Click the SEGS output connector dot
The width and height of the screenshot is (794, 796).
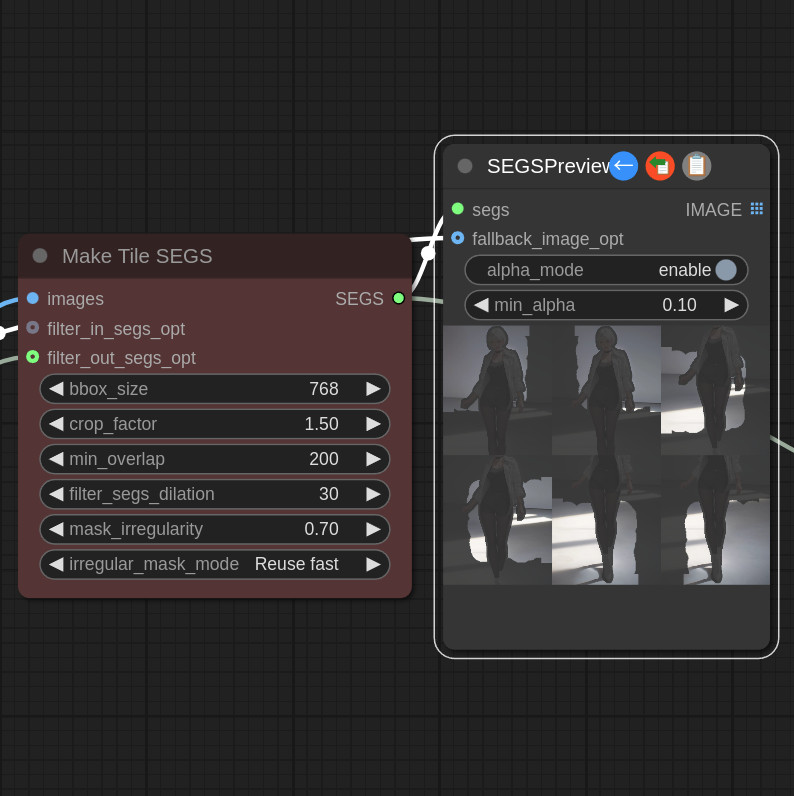coord(399,298)
